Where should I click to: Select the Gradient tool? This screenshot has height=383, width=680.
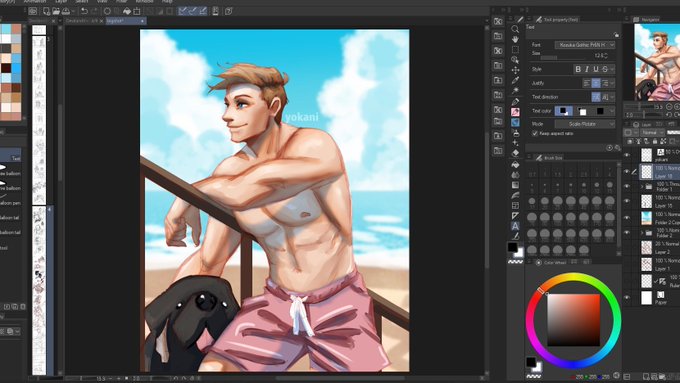(x=515, y=185)
